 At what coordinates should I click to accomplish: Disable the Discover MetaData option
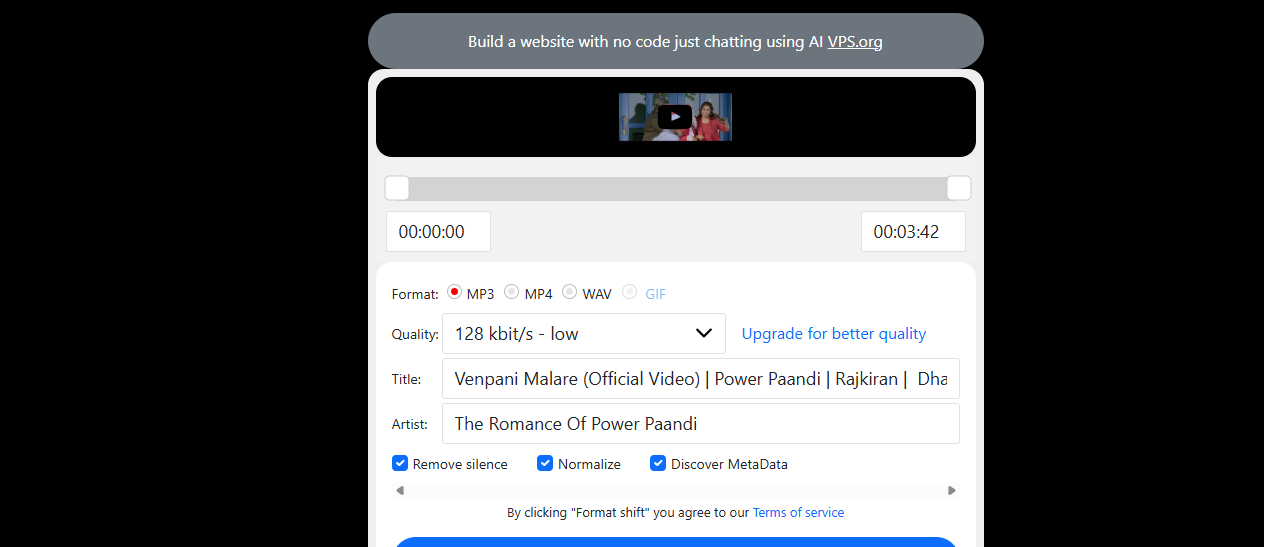coord(658,464)
